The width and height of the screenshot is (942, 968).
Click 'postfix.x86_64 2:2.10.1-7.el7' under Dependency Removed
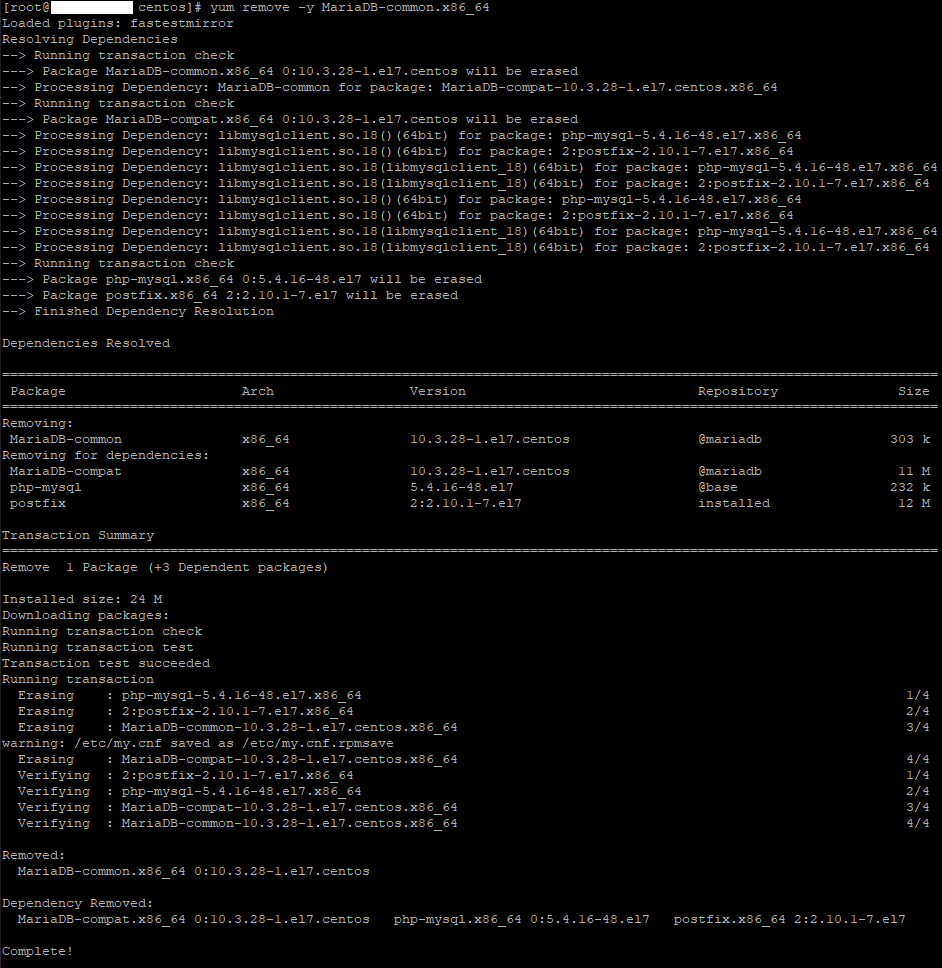click(790, 920)
